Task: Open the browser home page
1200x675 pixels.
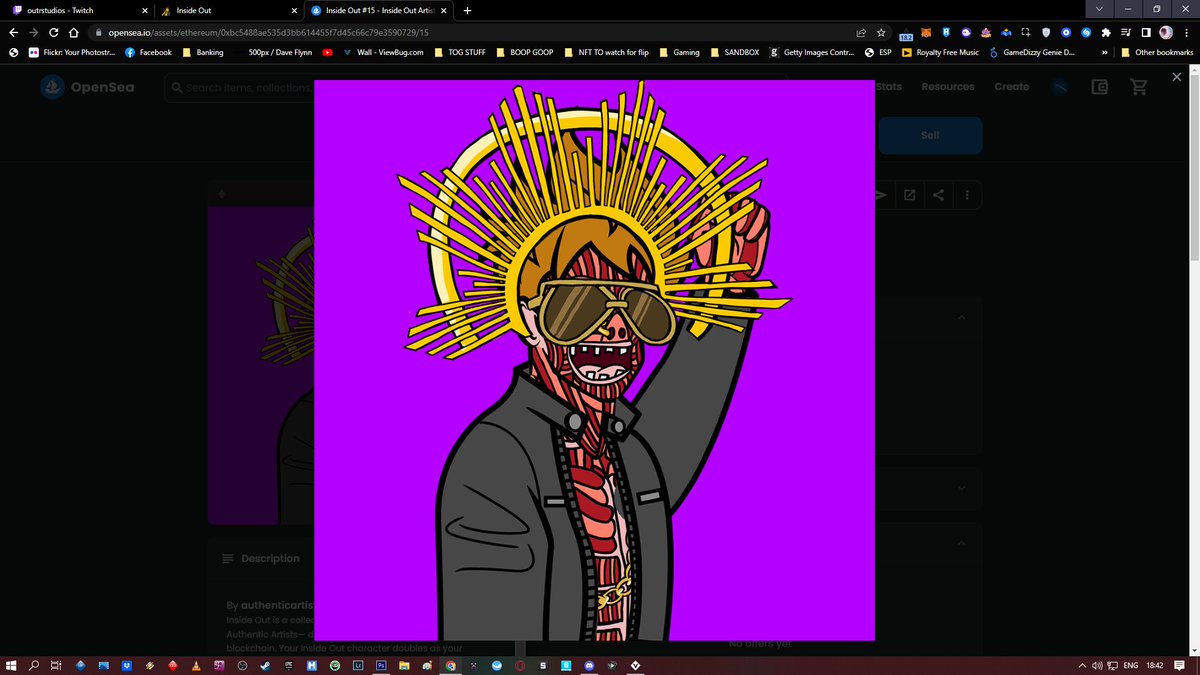Action: [75, 32]
